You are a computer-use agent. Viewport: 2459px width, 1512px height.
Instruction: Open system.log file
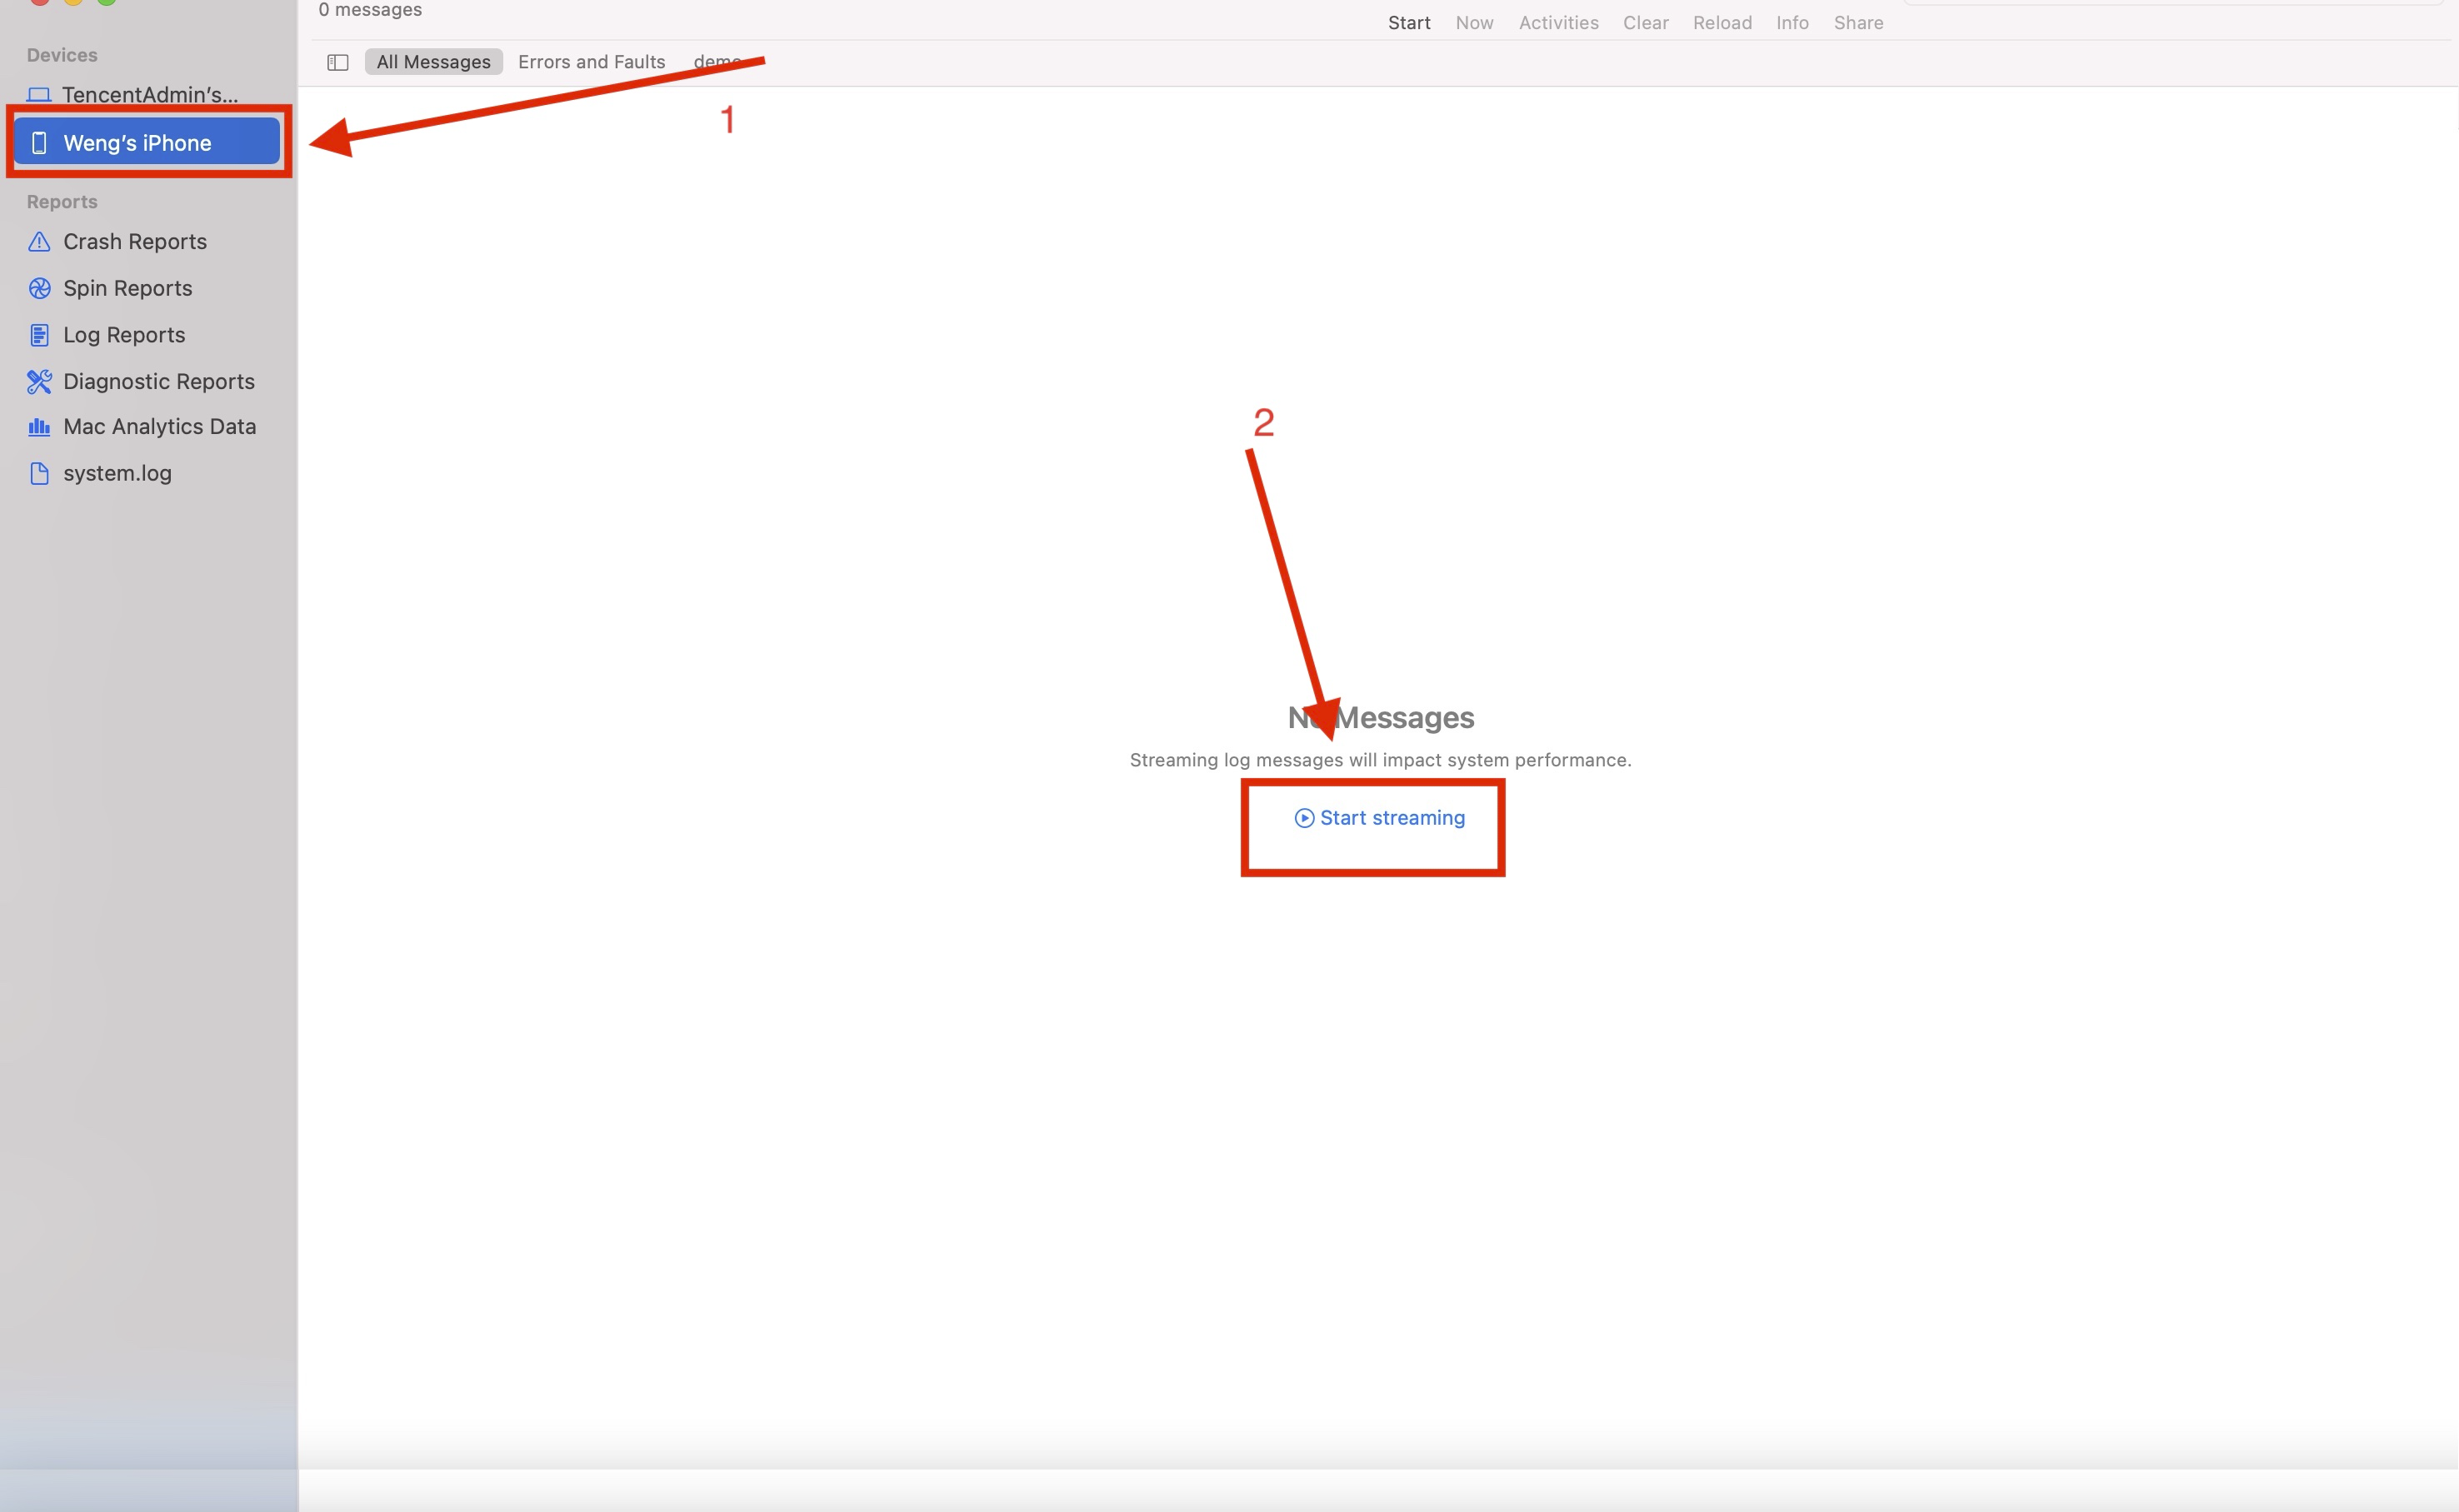(x=117, y=472)
